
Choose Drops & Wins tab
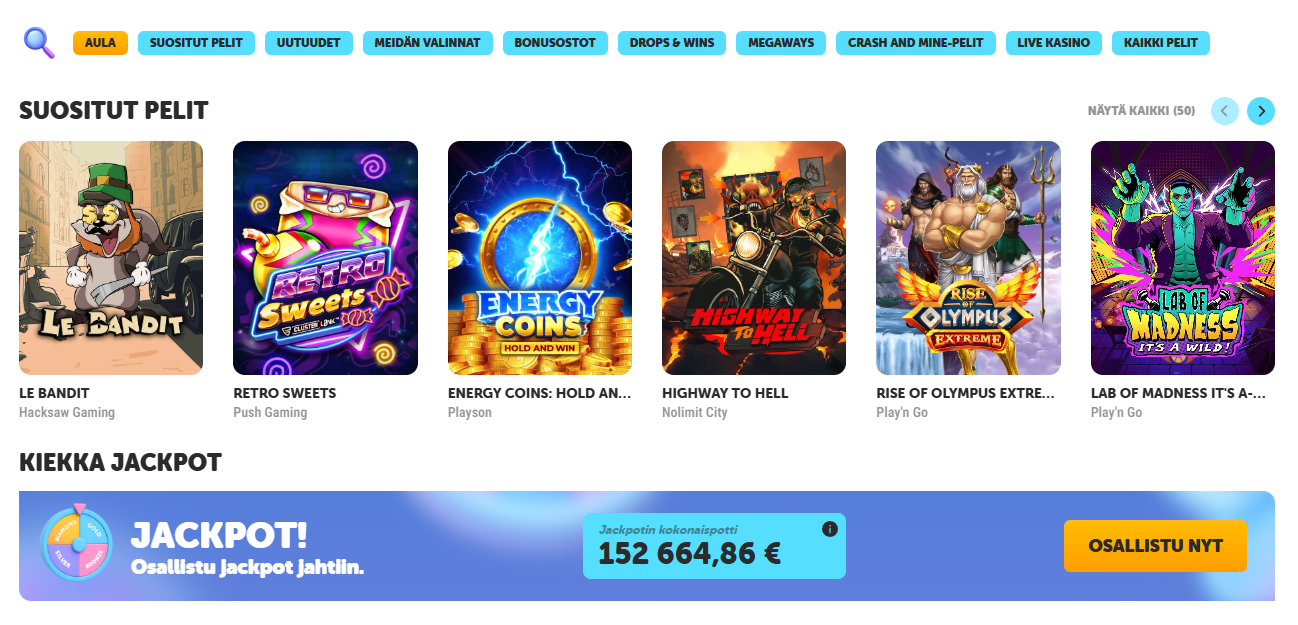[672, 43]
